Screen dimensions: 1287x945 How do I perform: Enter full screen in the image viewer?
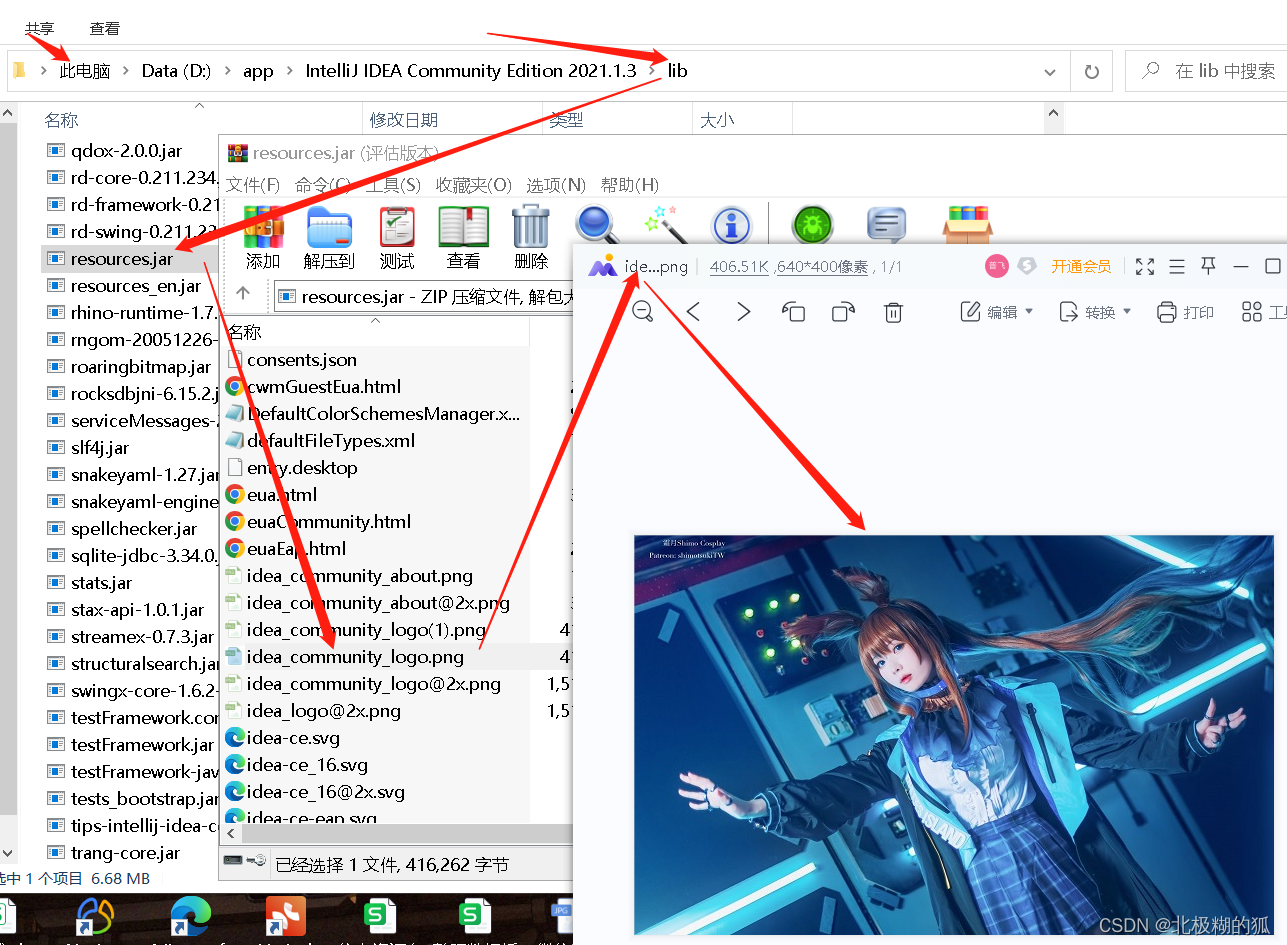click(1145, 266)
